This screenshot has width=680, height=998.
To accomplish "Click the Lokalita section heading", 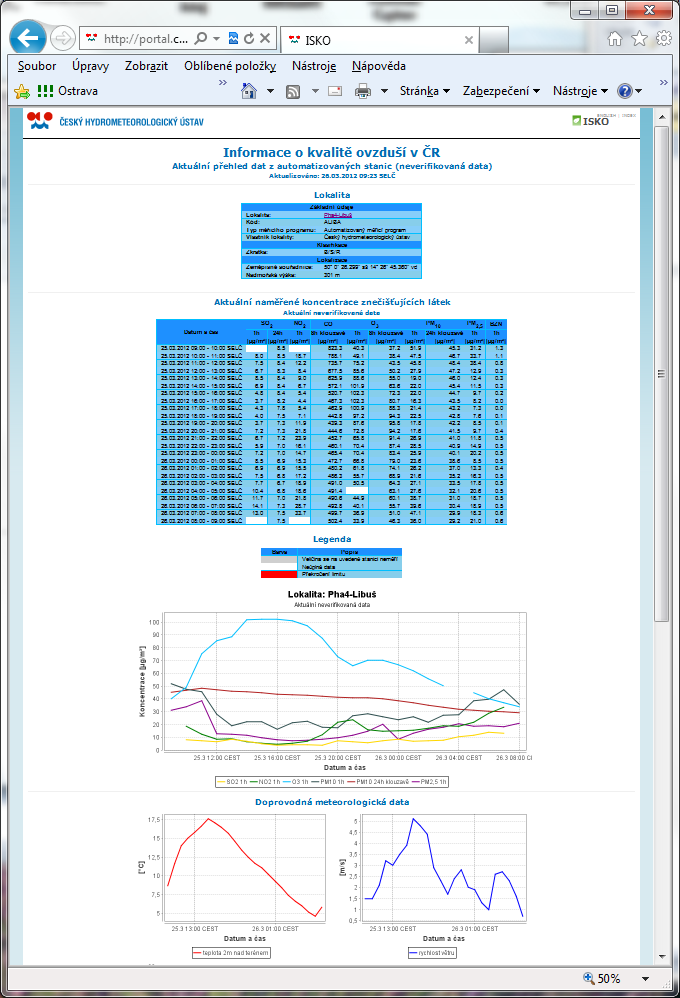I will point(332,195).
